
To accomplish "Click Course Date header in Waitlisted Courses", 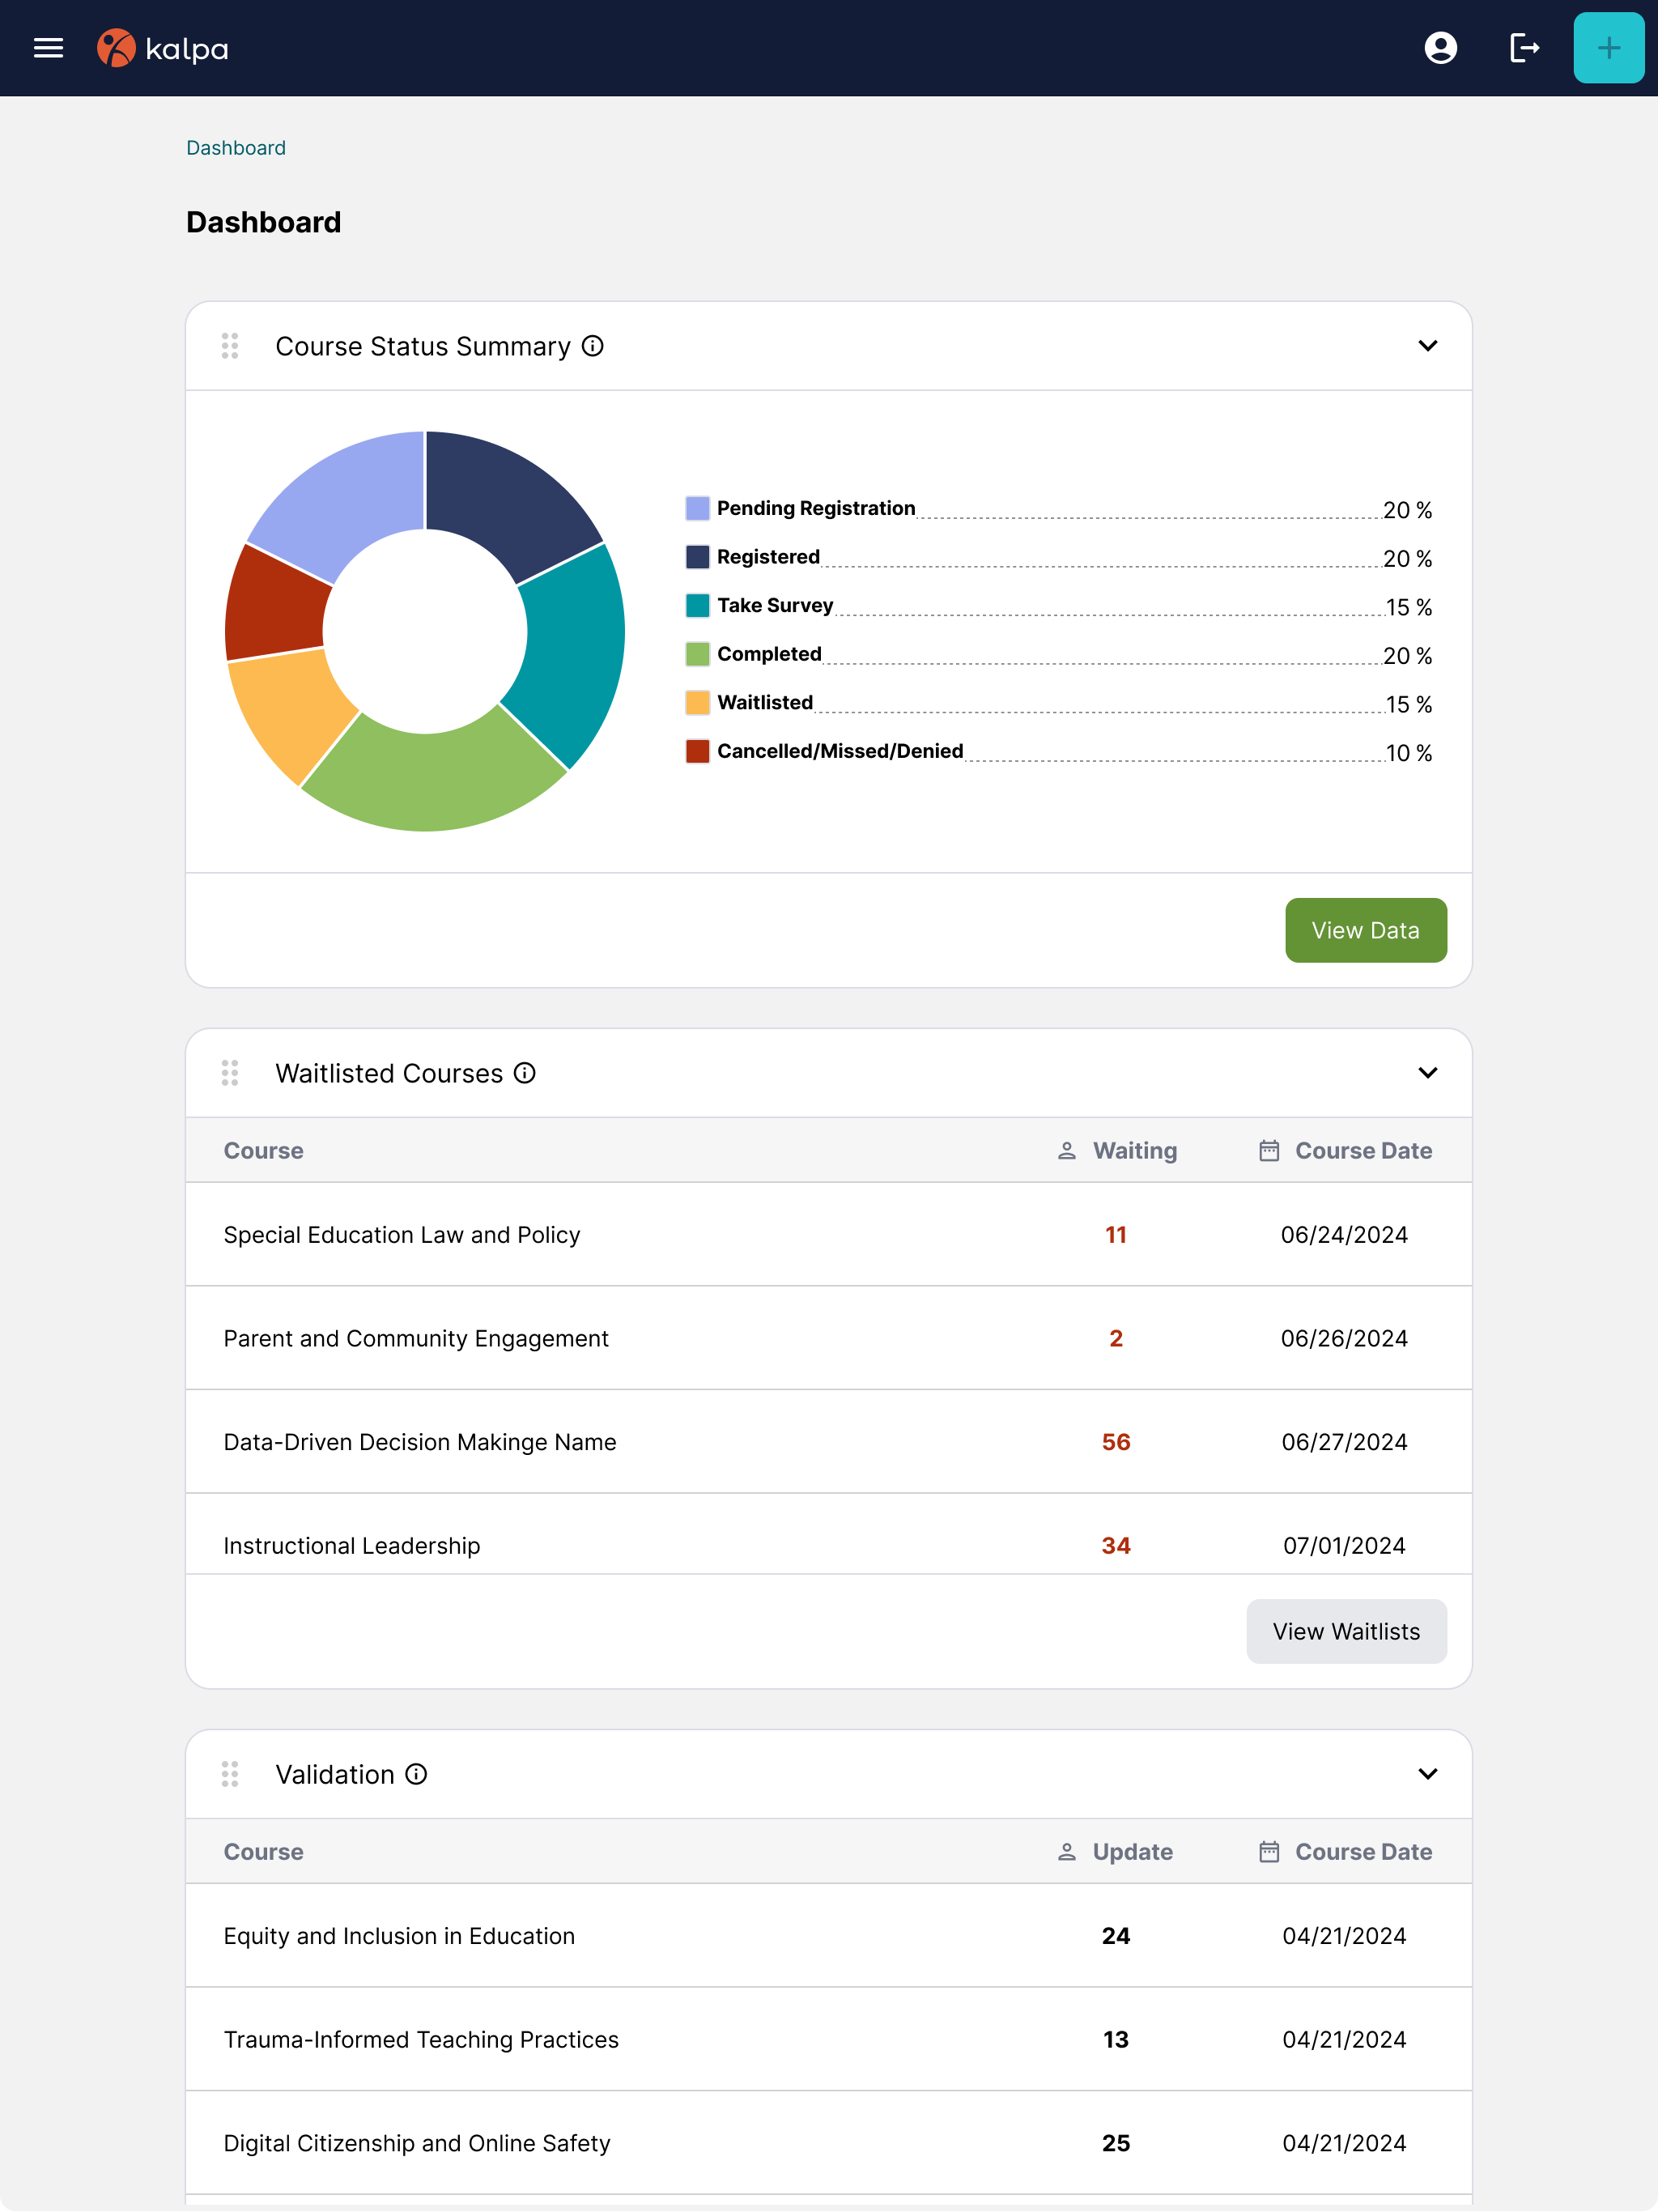I will [1363, 1151].
